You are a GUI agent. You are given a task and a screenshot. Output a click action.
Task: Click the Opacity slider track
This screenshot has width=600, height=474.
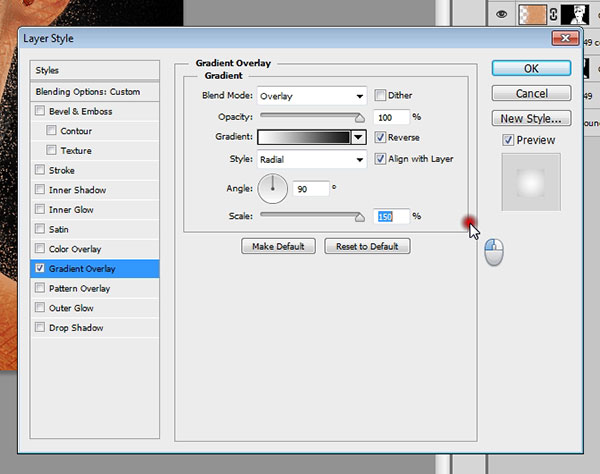[x=310, y=117]
